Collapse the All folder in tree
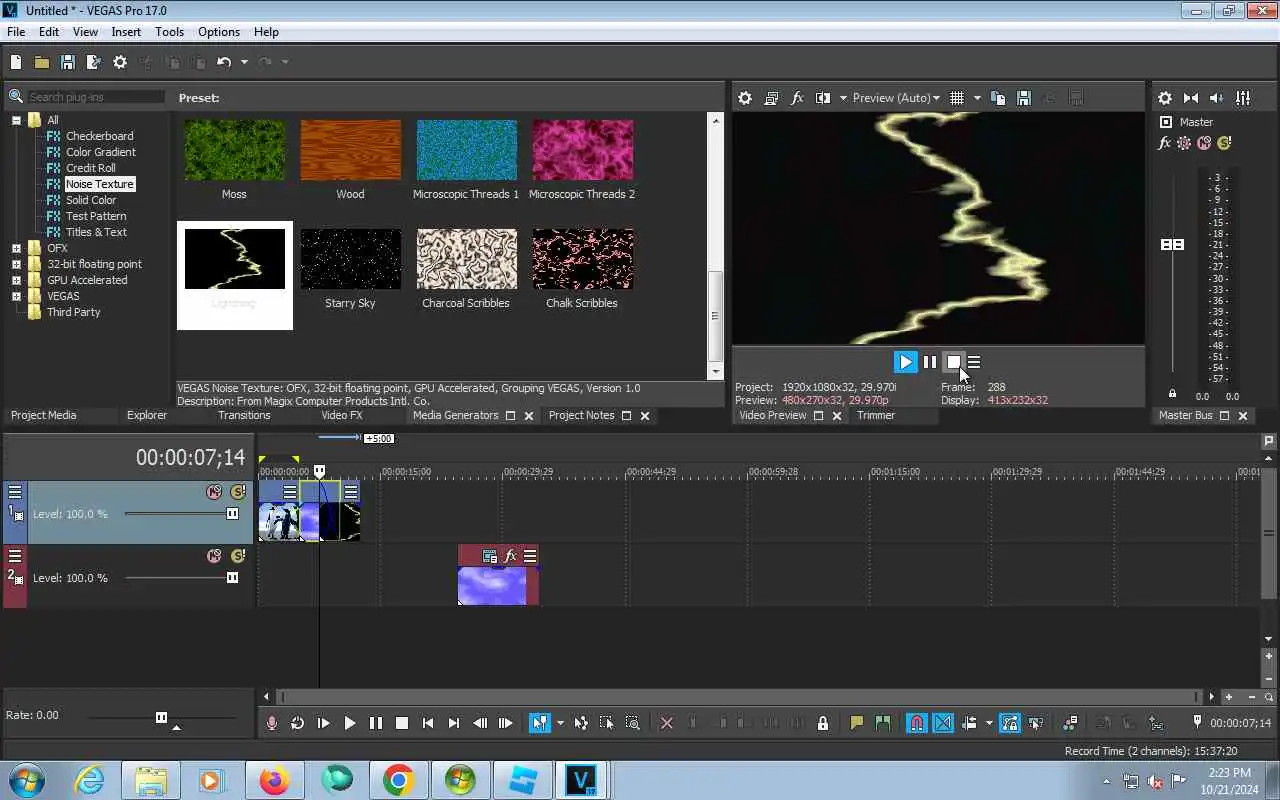This screenshot has width=1280, height=800. tap(16, 120)
